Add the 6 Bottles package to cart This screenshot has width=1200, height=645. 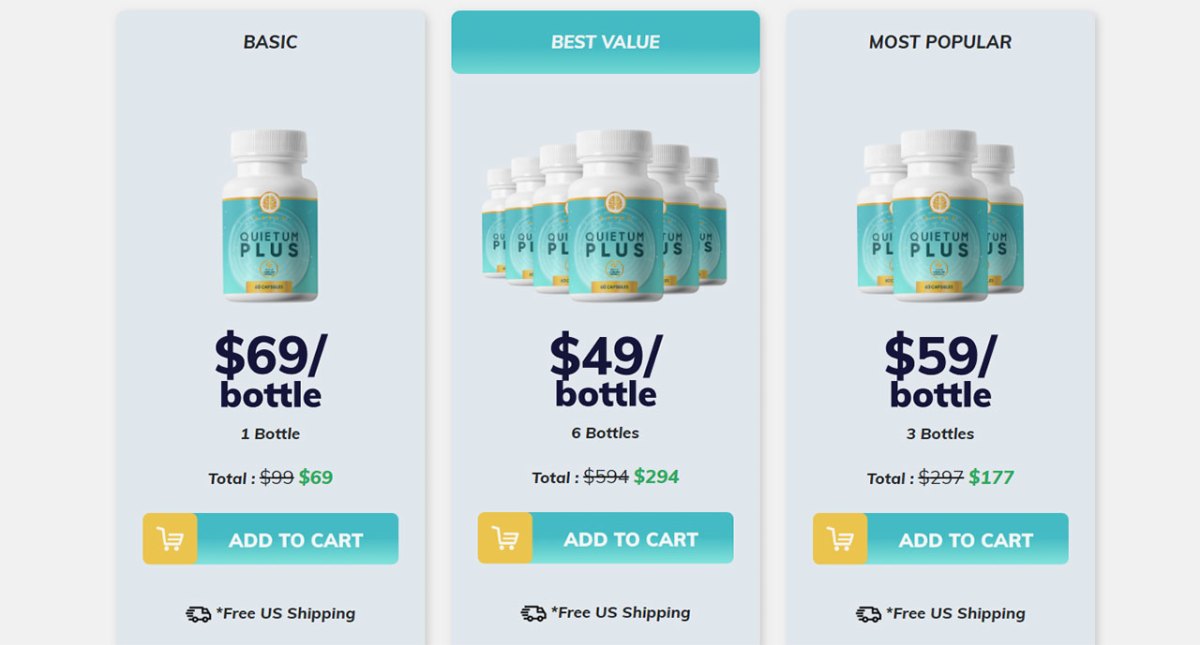click(631, 539)
